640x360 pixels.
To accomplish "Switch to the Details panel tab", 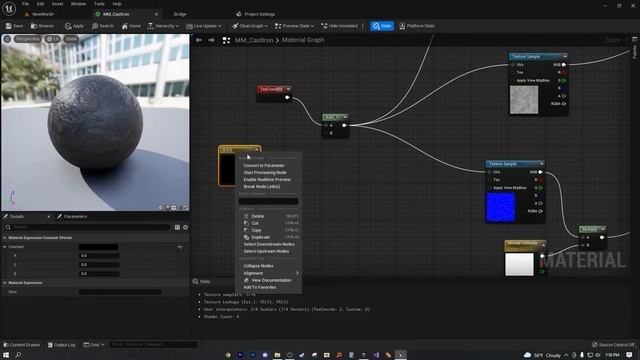I will pos(17,217).
